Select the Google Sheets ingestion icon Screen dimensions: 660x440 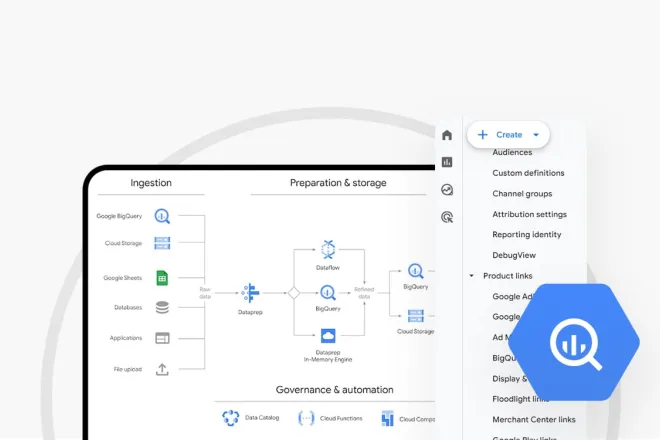click(x=162, y=278)
